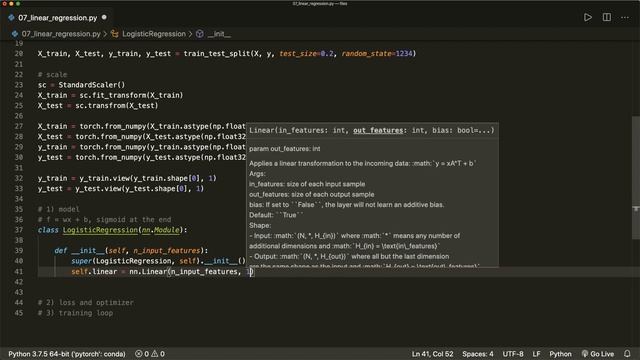Change indentation via Spaces: 4
Screen dimensions: 640x360
(478, 354)
